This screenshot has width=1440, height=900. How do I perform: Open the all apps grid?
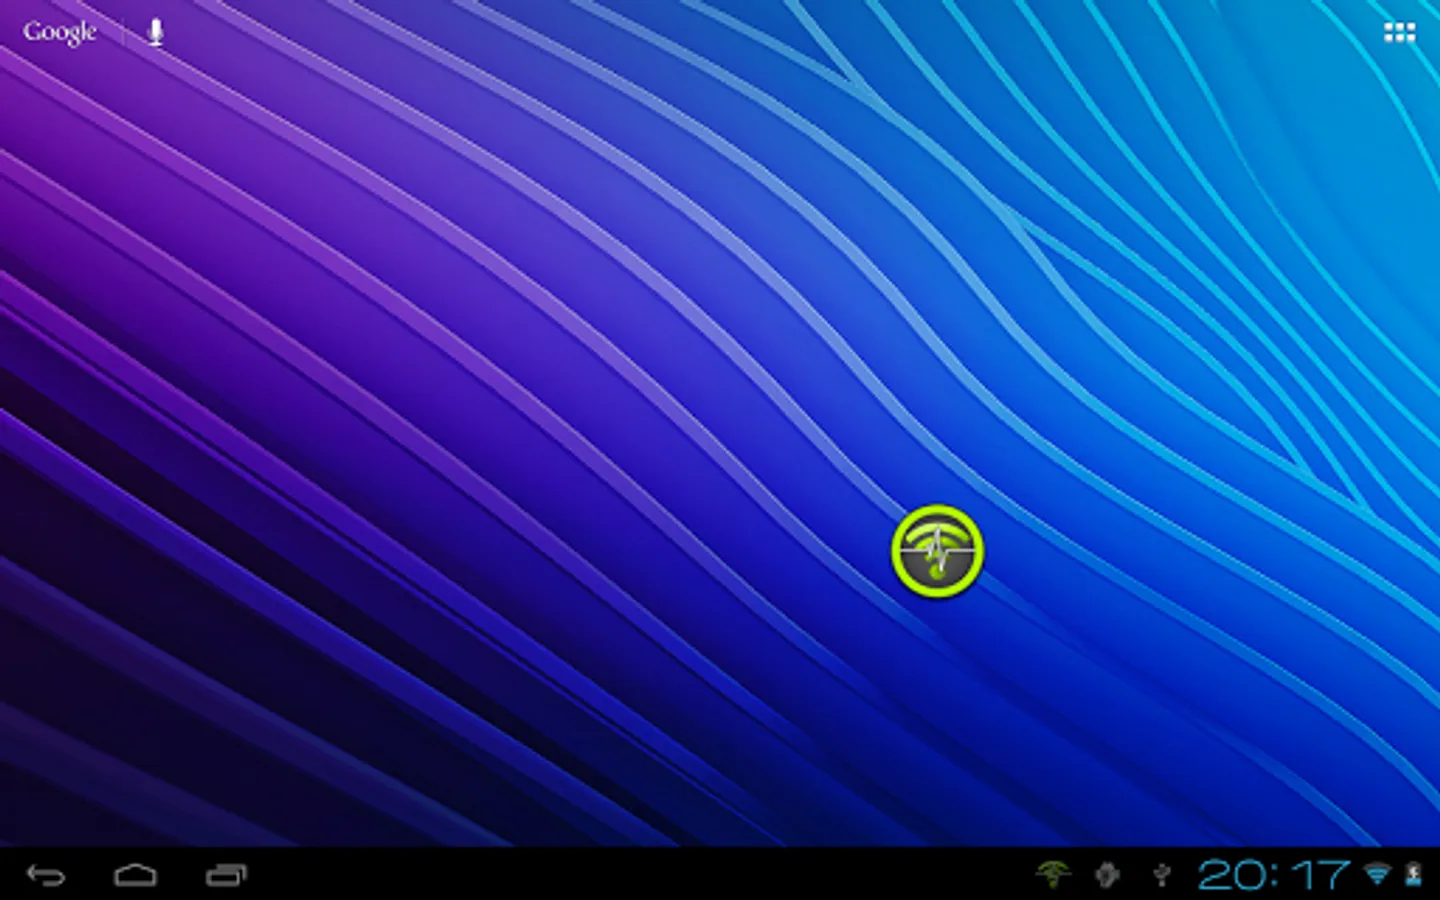1399,33
